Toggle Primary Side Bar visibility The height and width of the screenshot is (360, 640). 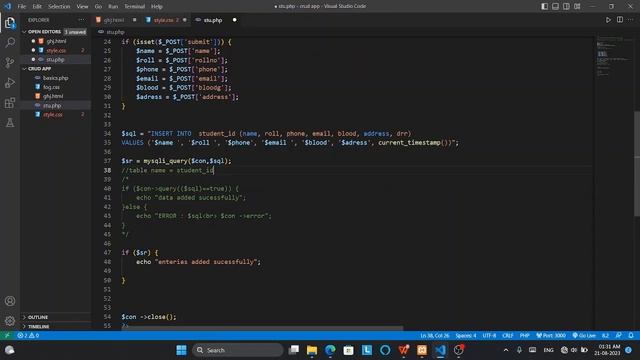click(x=544, y=6)
